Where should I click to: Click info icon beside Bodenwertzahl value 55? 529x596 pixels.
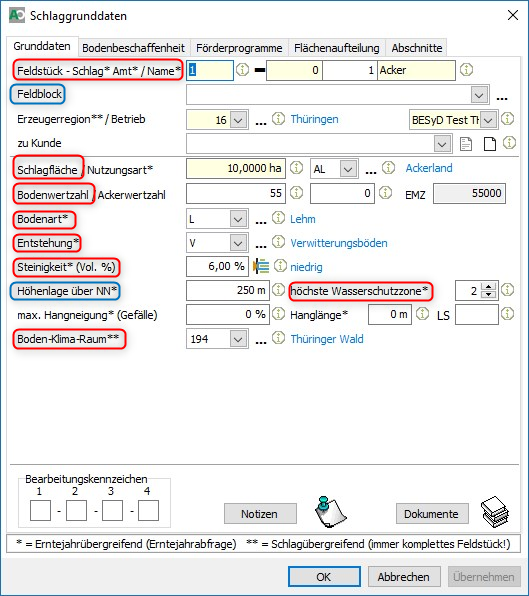[296, 193]
